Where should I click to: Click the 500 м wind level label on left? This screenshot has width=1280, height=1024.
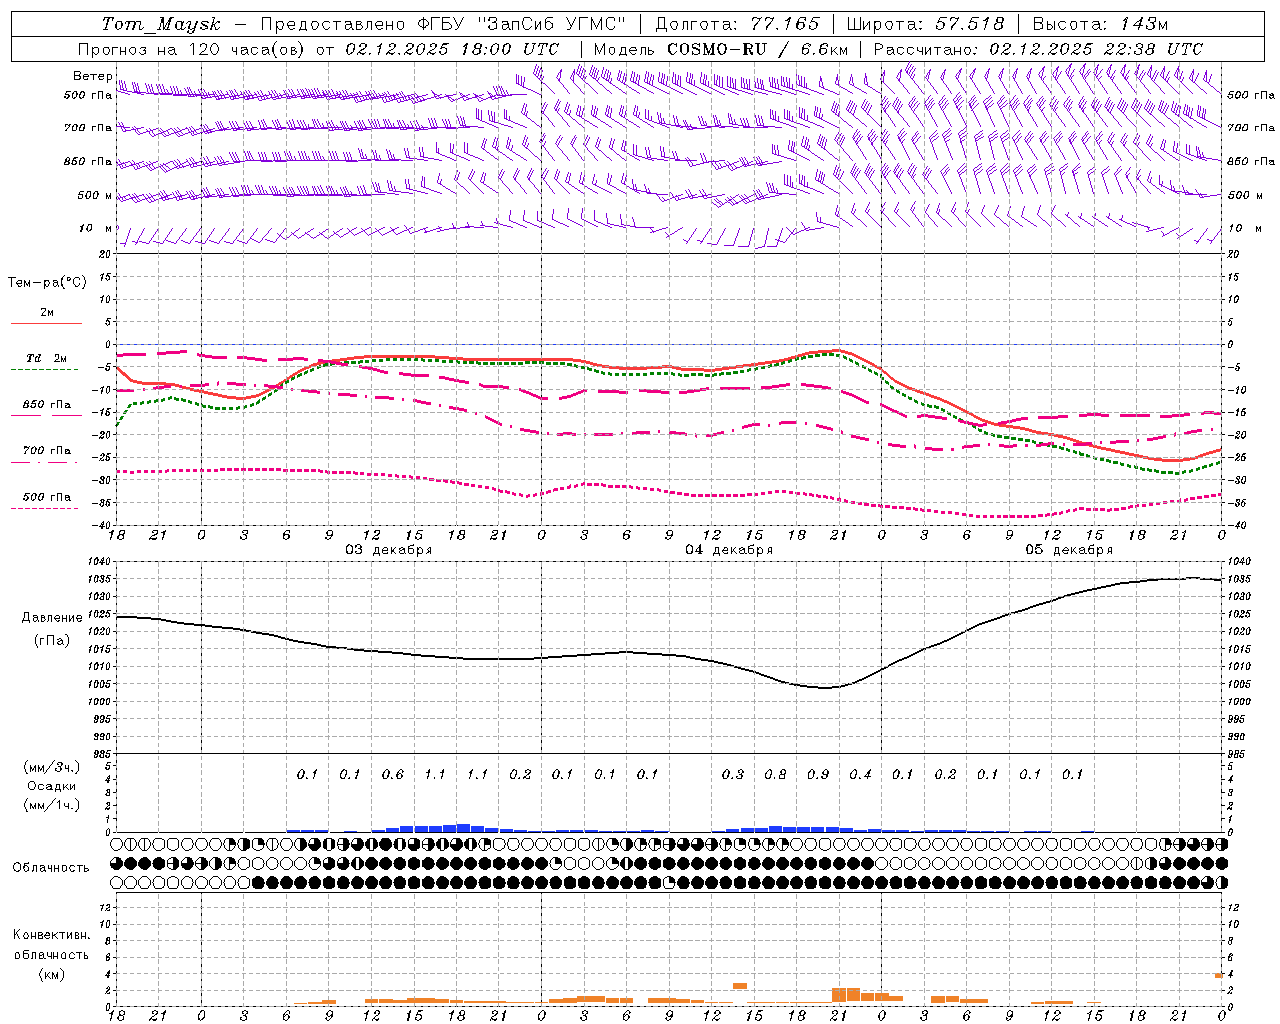[94, 195]
